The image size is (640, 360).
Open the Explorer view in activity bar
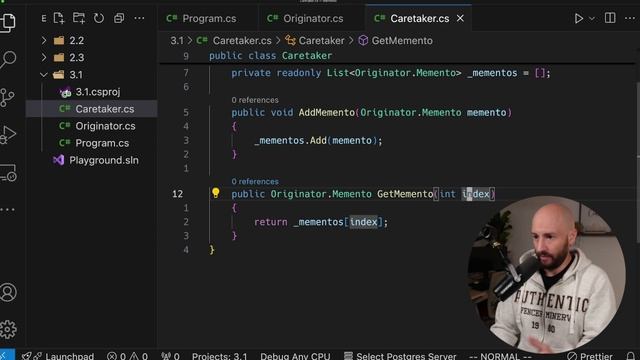pyautogui.click(x=7, y=22)
